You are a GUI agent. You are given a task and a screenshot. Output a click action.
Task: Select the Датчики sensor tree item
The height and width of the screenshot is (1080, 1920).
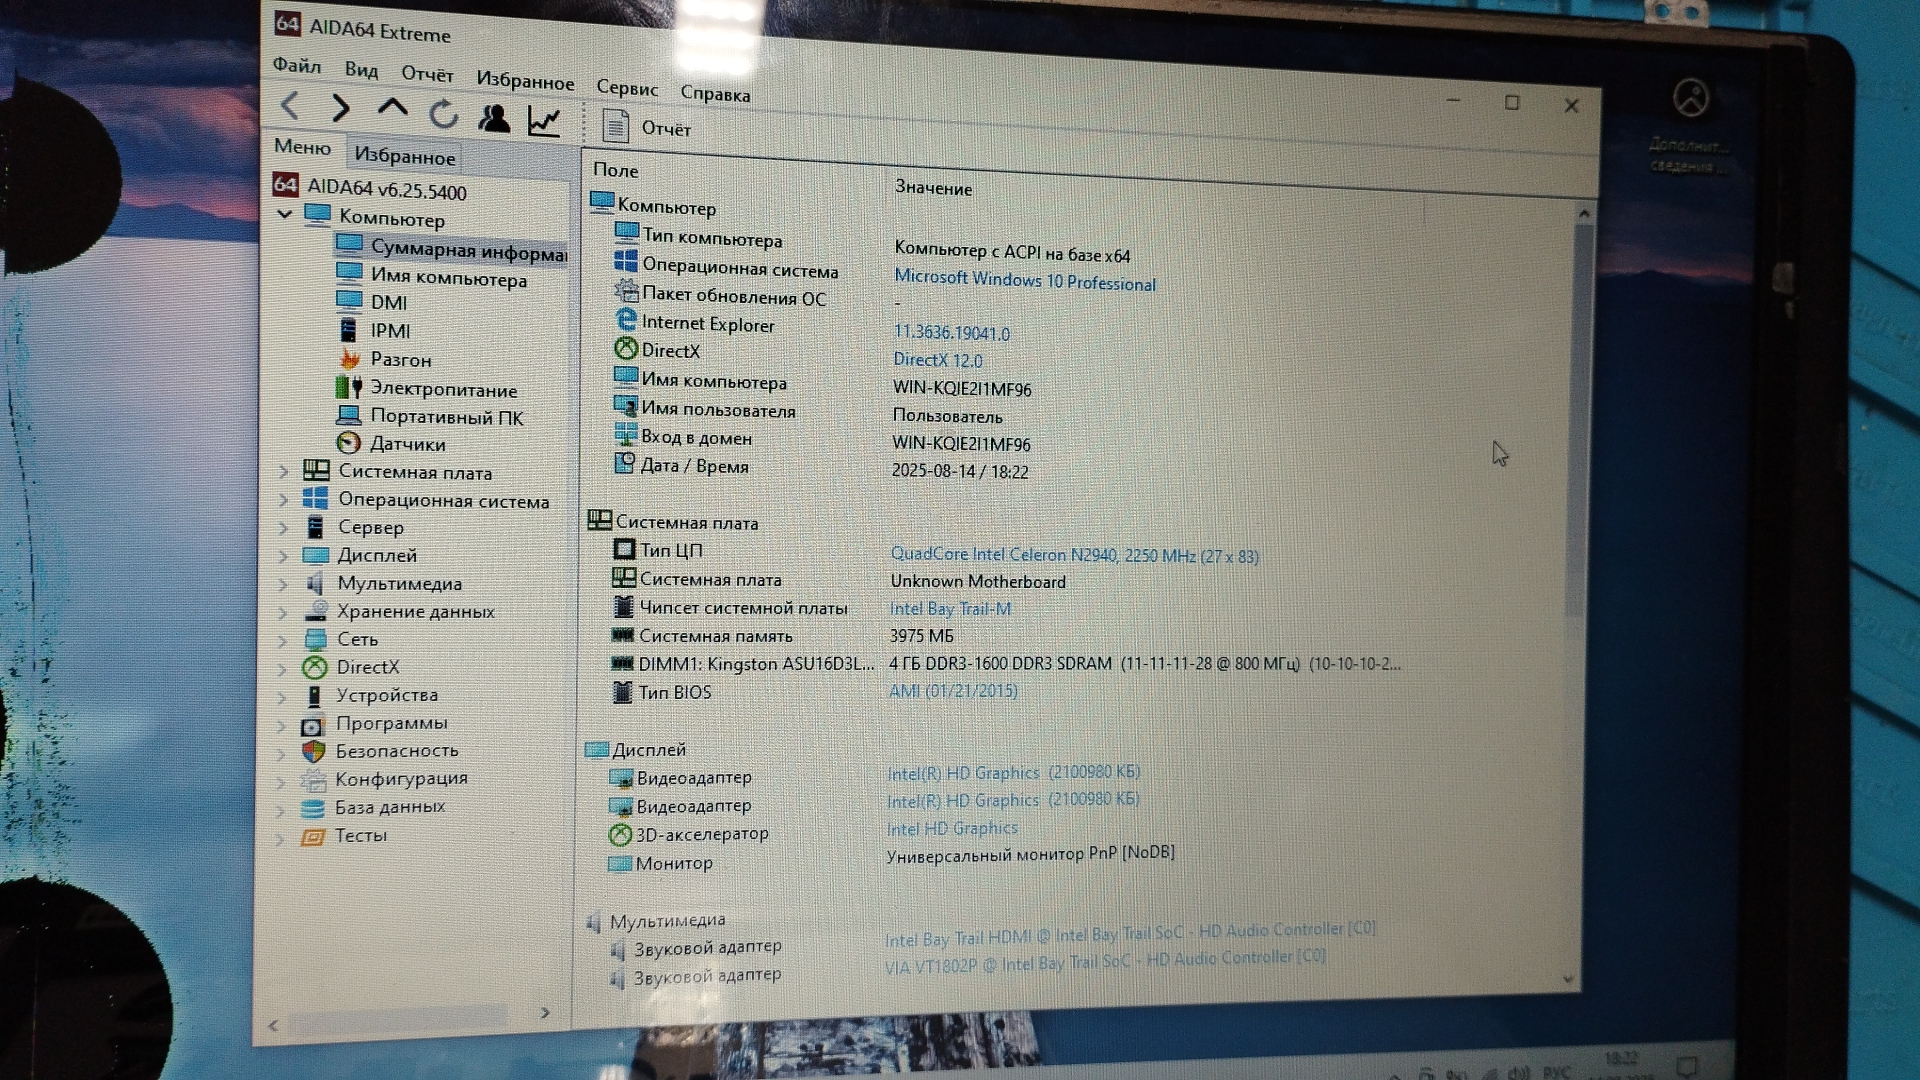pyautogui.click(x=407, y=443)
